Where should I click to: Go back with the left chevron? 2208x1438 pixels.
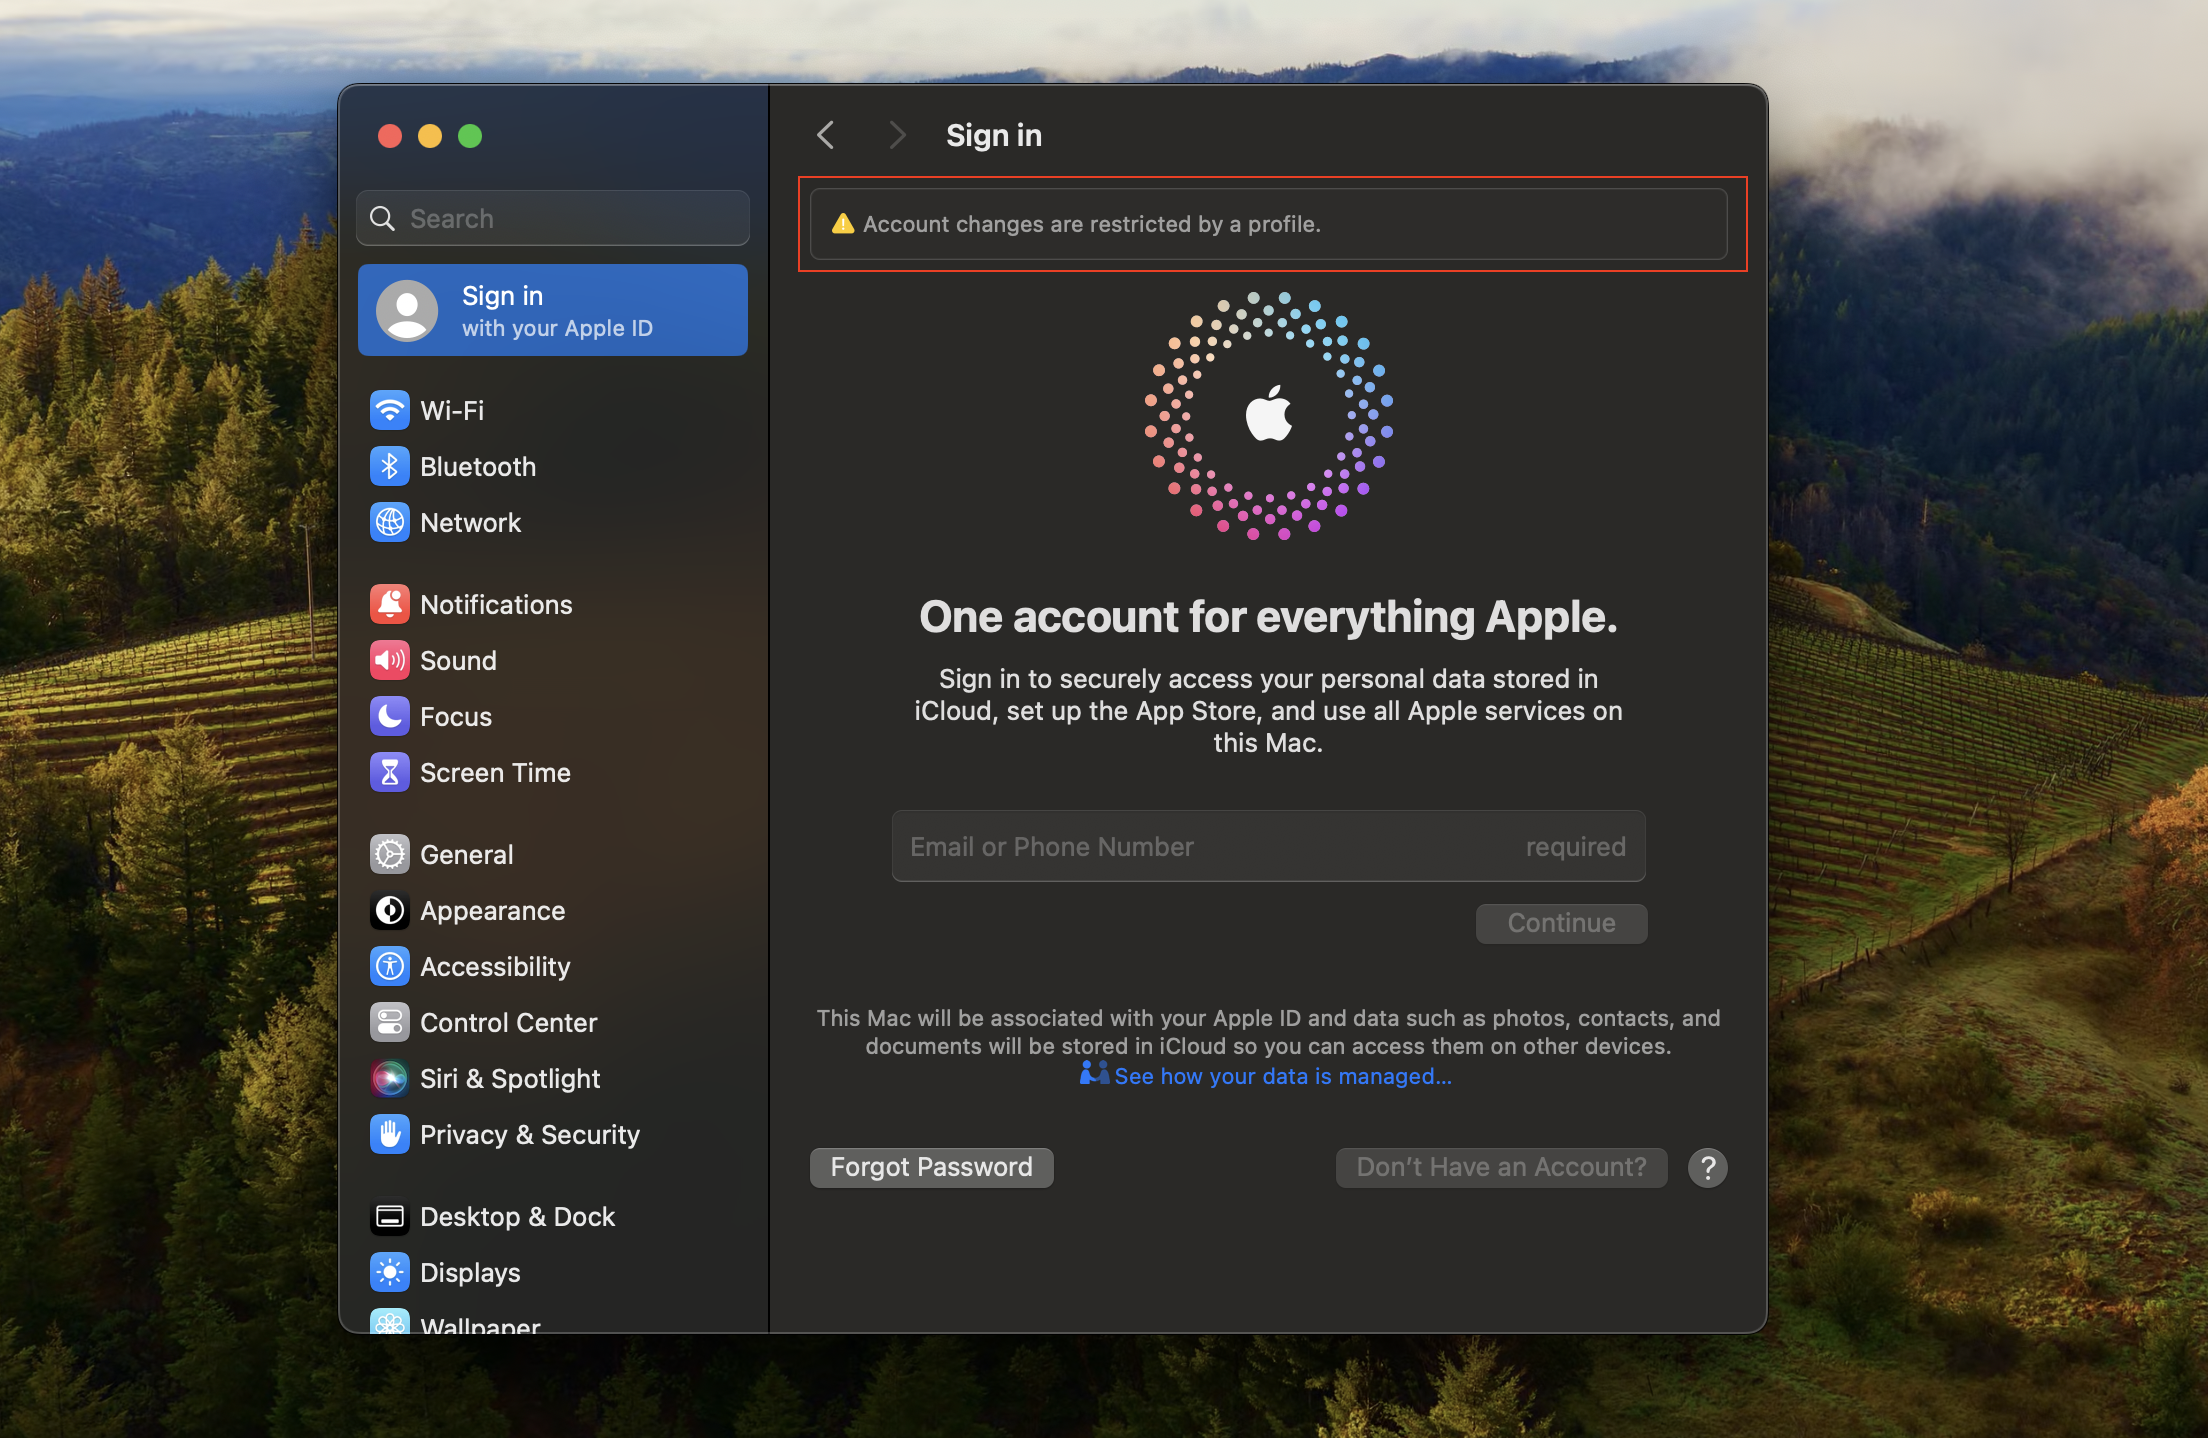[x=826, y=135]
